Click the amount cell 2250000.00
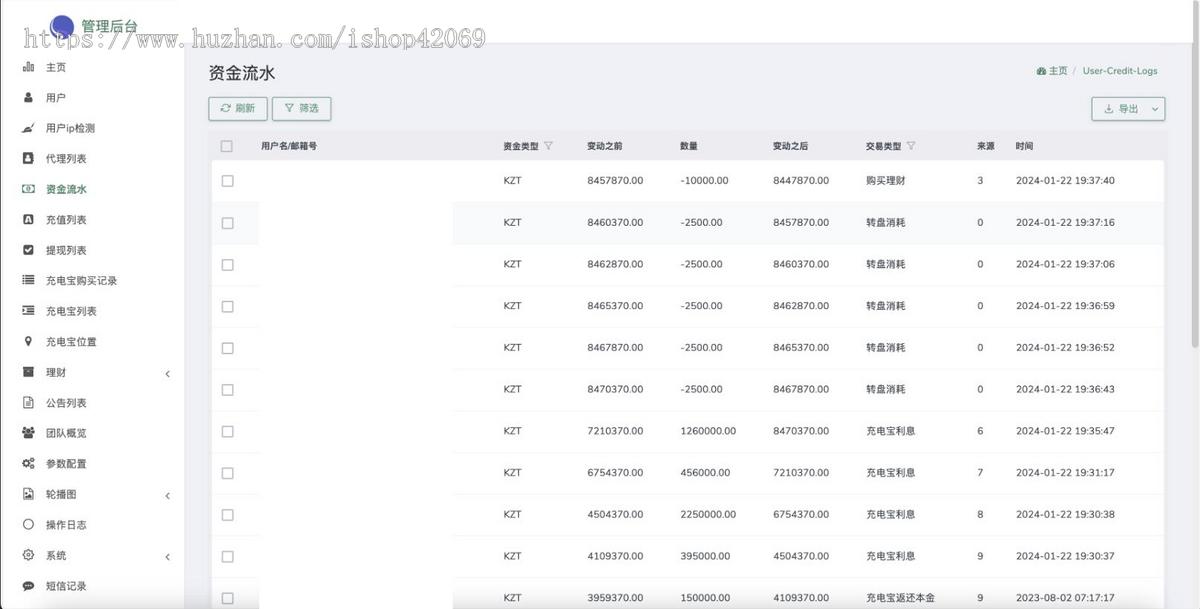 pyautogui.click(x=708, y=515)
